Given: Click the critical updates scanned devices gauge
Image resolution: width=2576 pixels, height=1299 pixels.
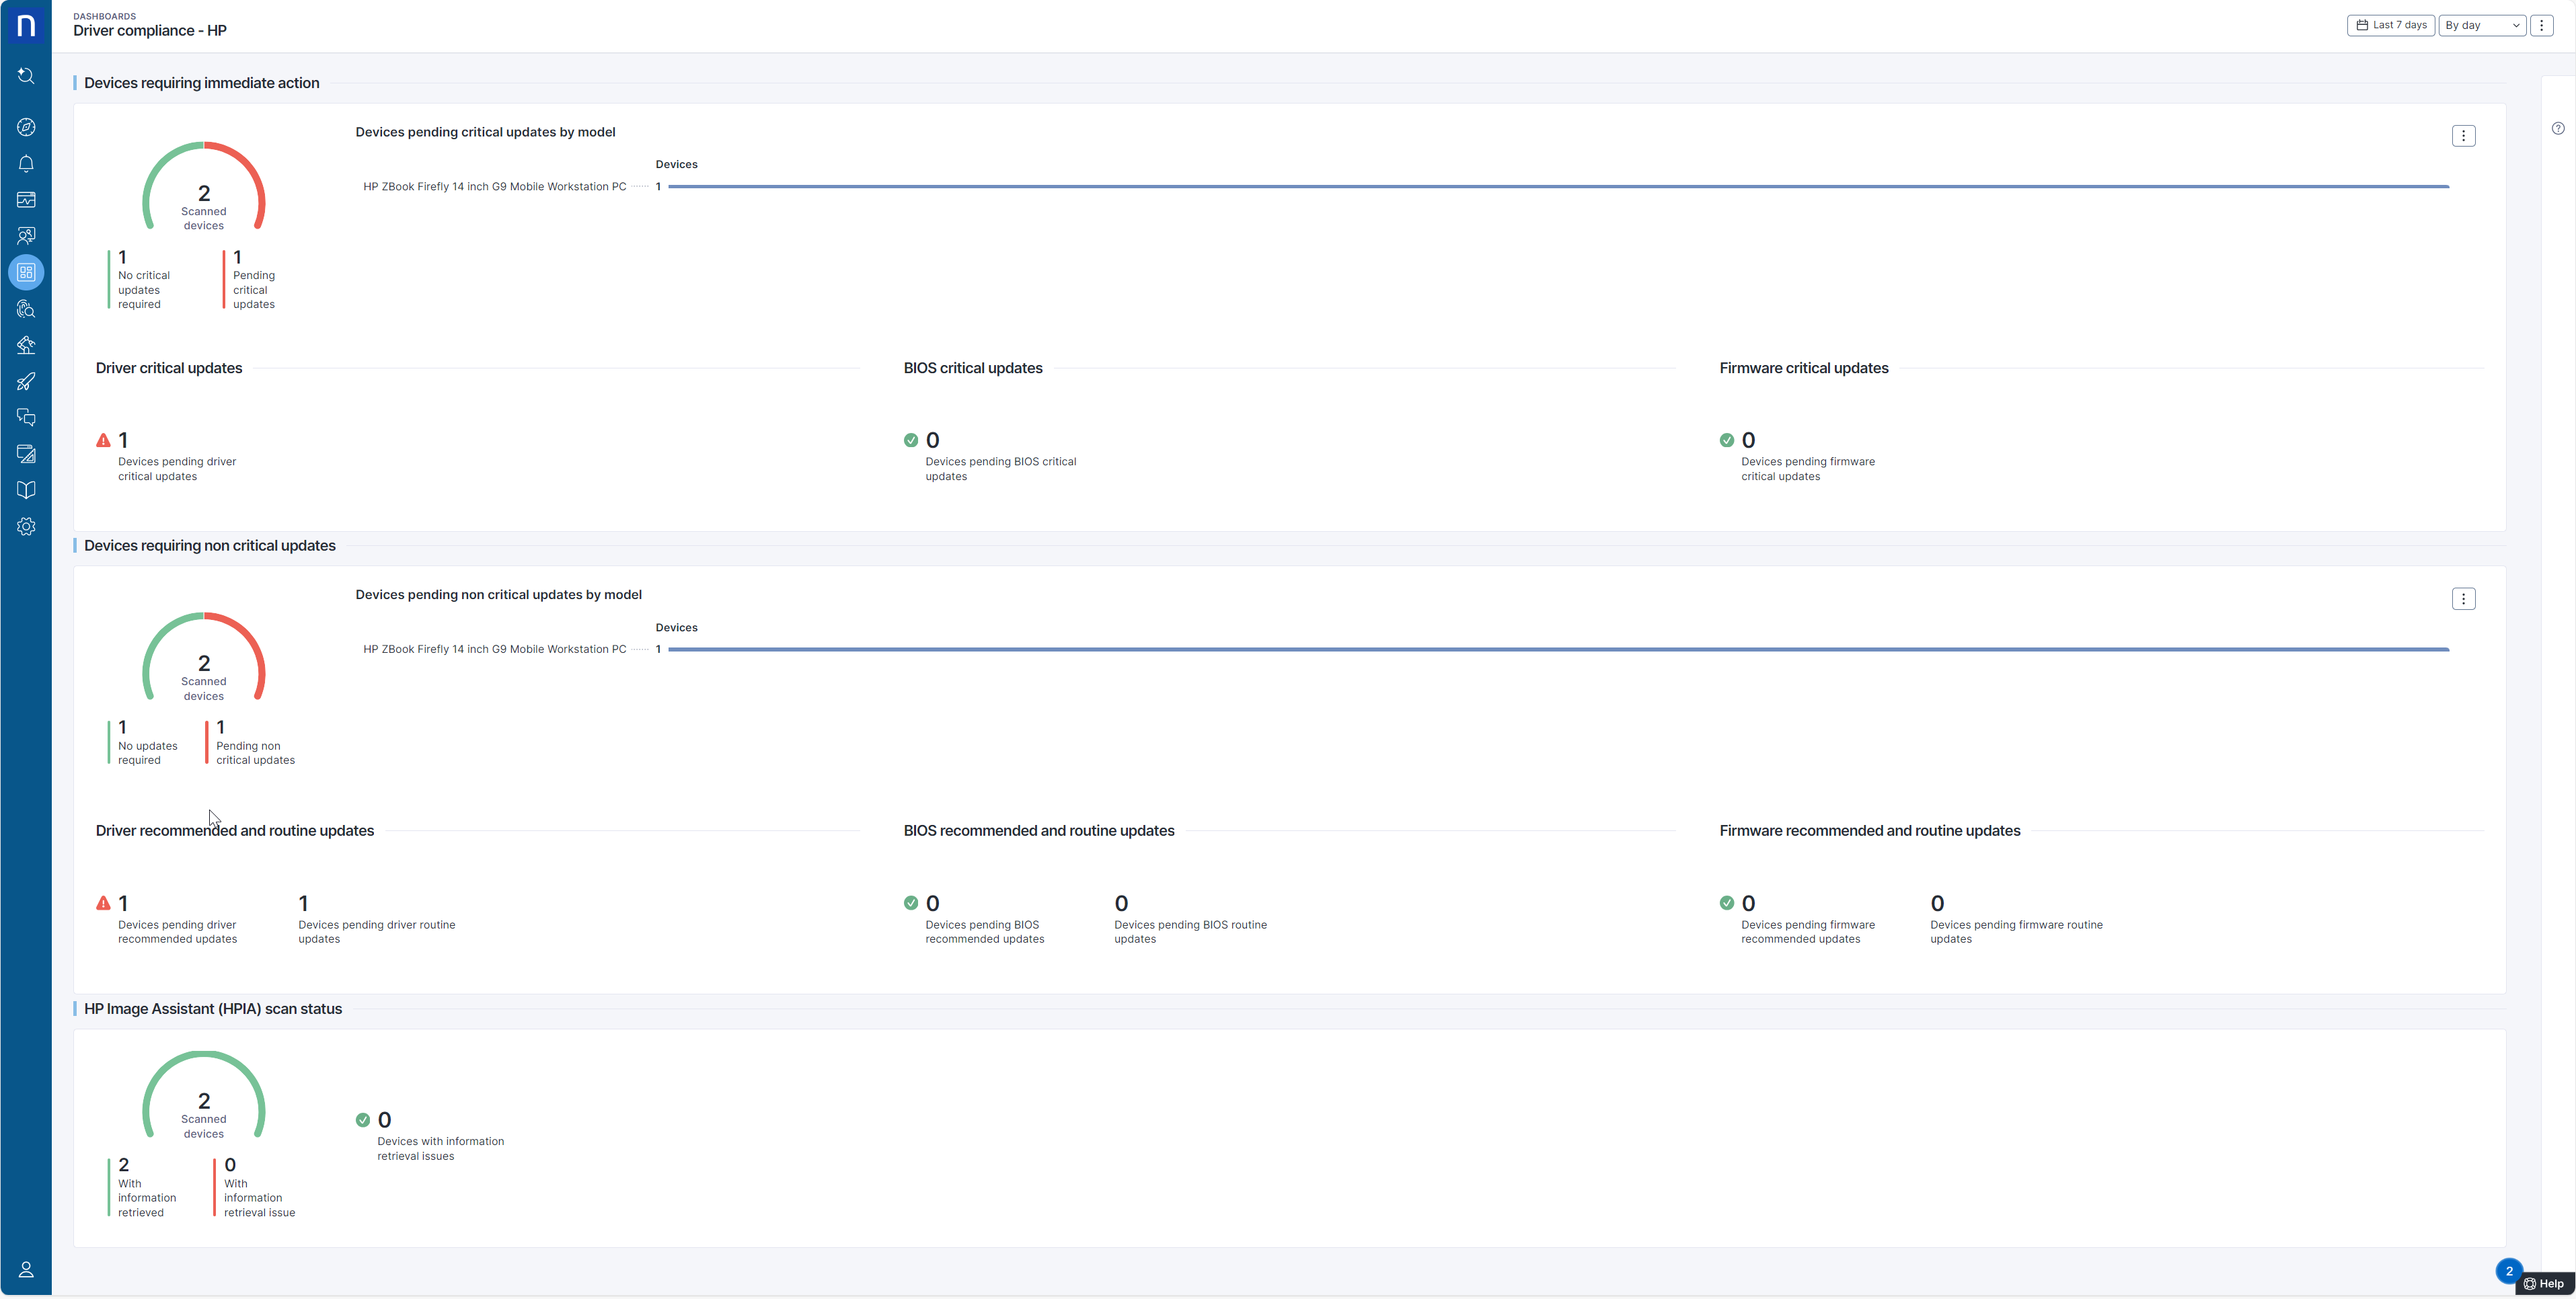Looking at the screenshot, I should 204,187.
